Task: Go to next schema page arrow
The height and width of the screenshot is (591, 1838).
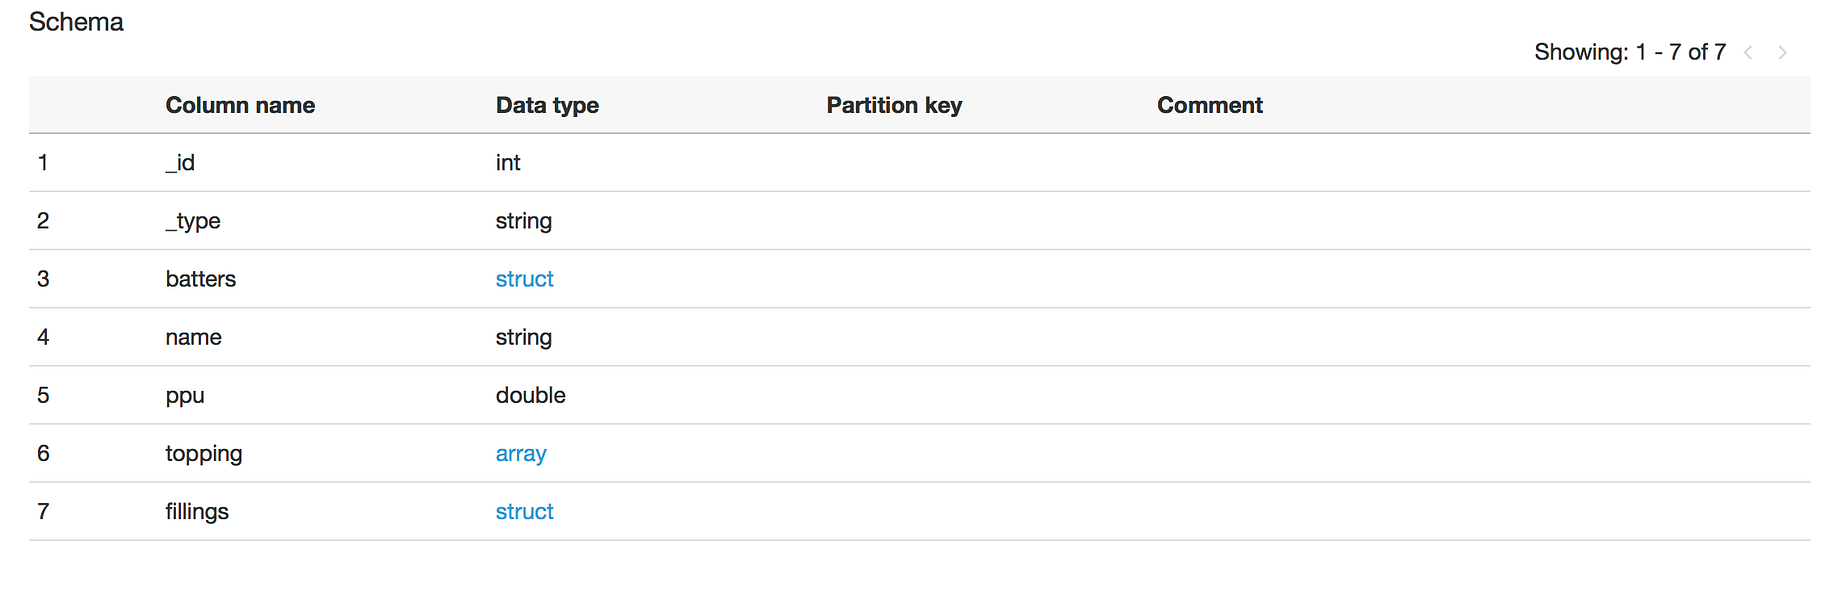Action: click(x=1782, y=52)
